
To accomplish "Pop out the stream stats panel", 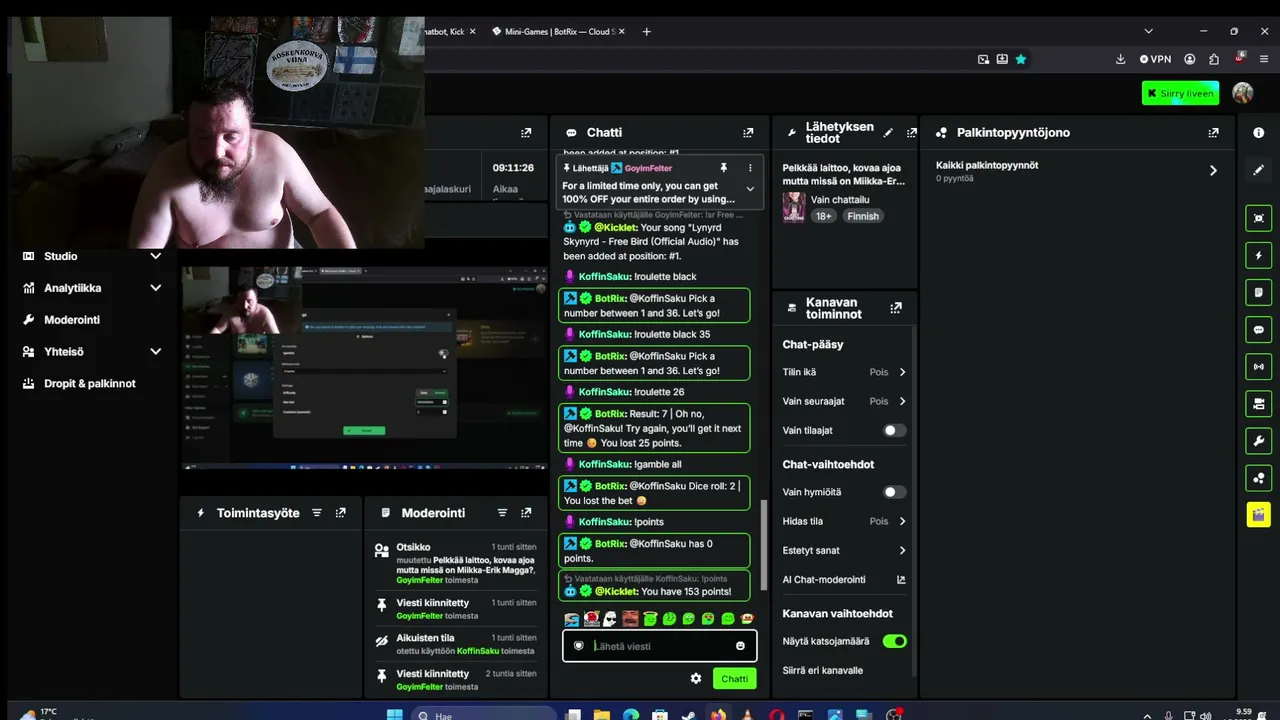I will pos(526,132).
